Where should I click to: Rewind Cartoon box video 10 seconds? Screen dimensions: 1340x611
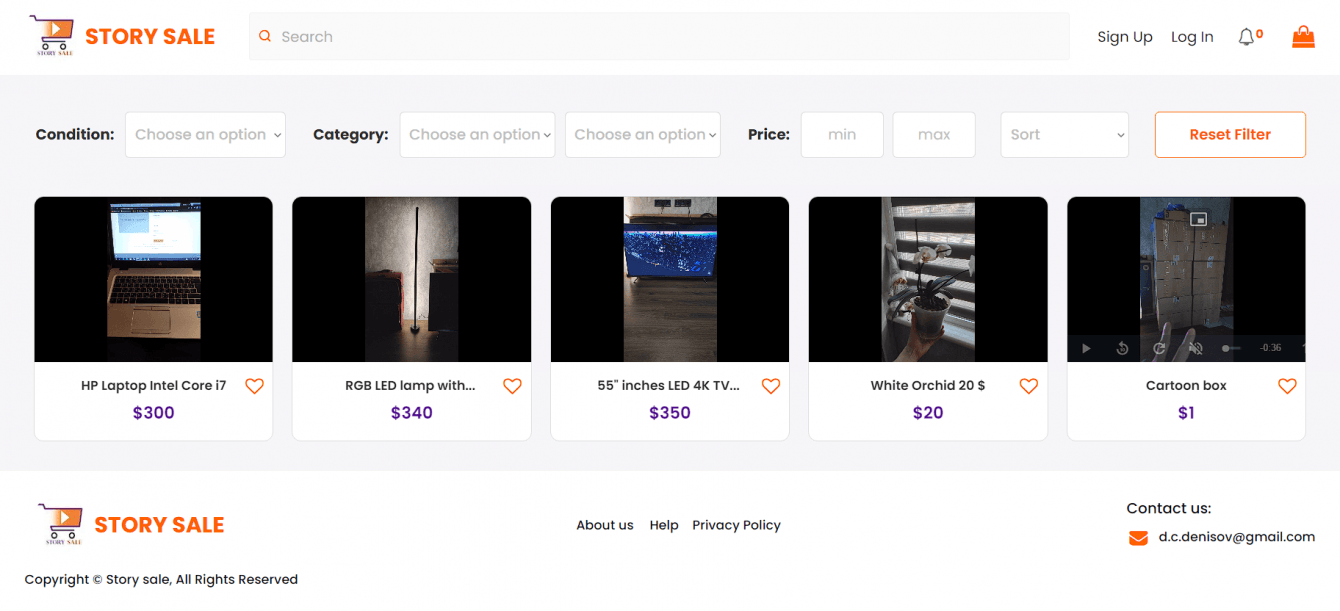(x=1122, y=348)
